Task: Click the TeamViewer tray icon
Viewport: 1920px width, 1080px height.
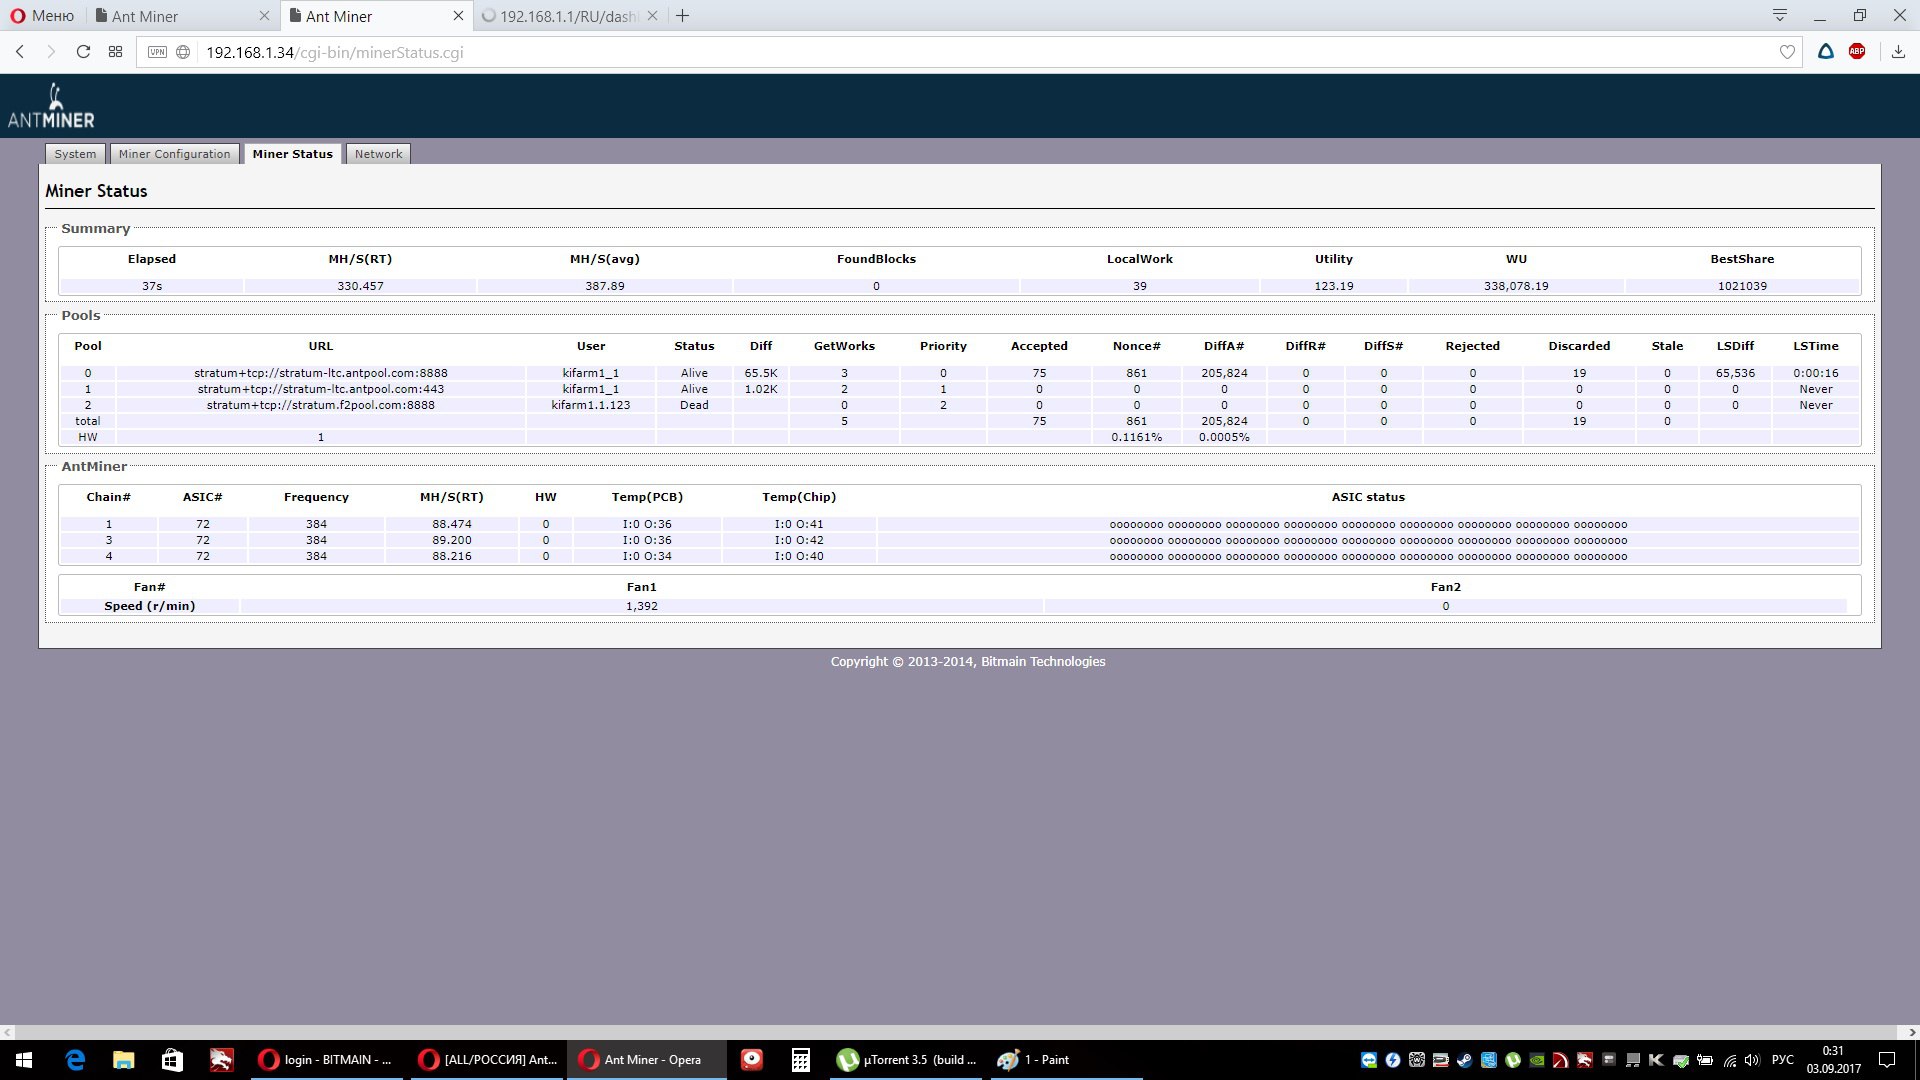Action: point(1368,1060)
